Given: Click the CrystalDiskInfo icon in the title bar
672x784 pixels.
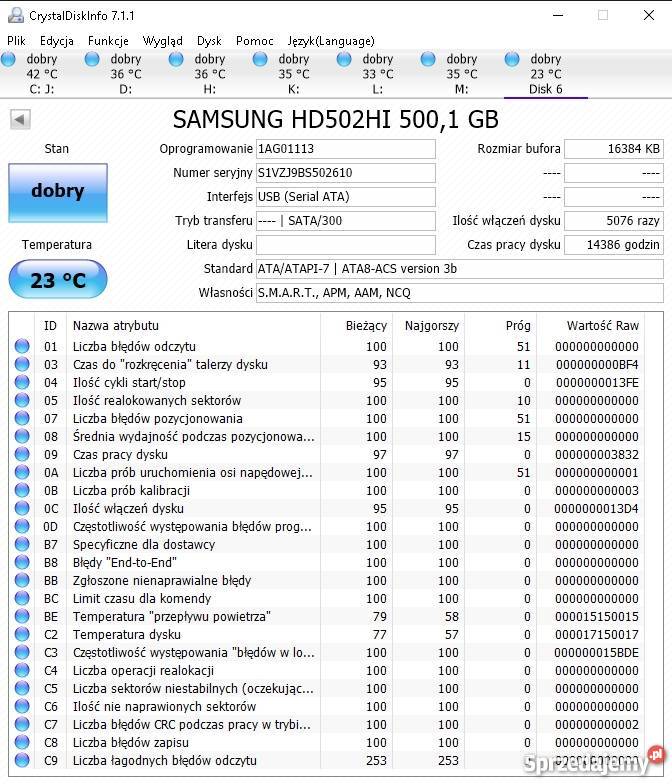Looking at the screenshot, I should pos(16,15).
